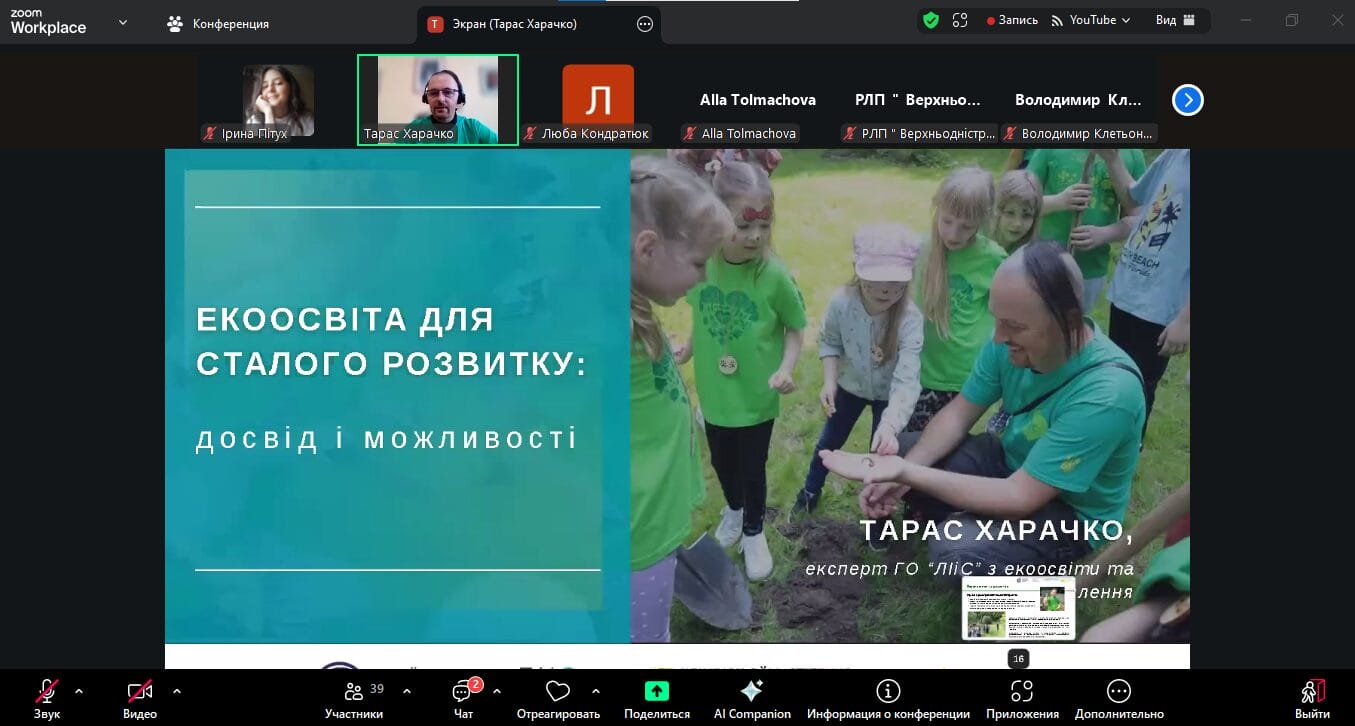Click the Отреагировать reactions heart icon
This screenshot has height=726, width=1355.
558,692
